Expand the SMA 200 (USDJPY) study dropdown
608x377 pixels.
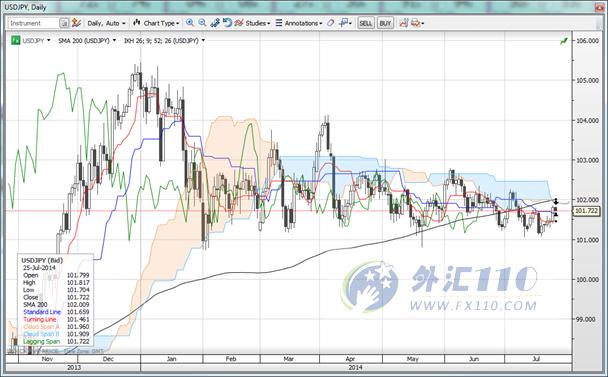pos(87,41)
